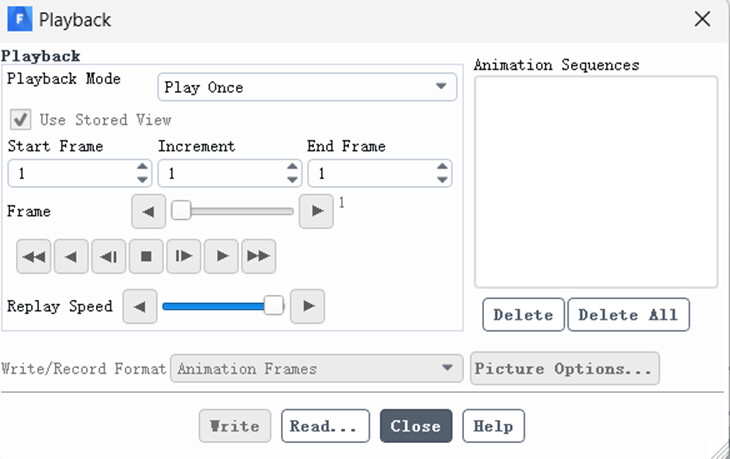The height and width of the screenshot is (459, 730).
Task: Click the Read... button
Action: click(325, 426)
